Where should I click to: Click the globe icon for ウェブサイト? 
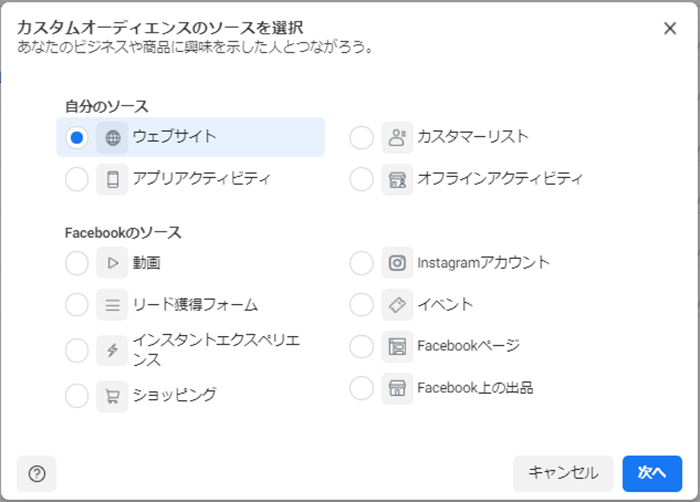112,138
